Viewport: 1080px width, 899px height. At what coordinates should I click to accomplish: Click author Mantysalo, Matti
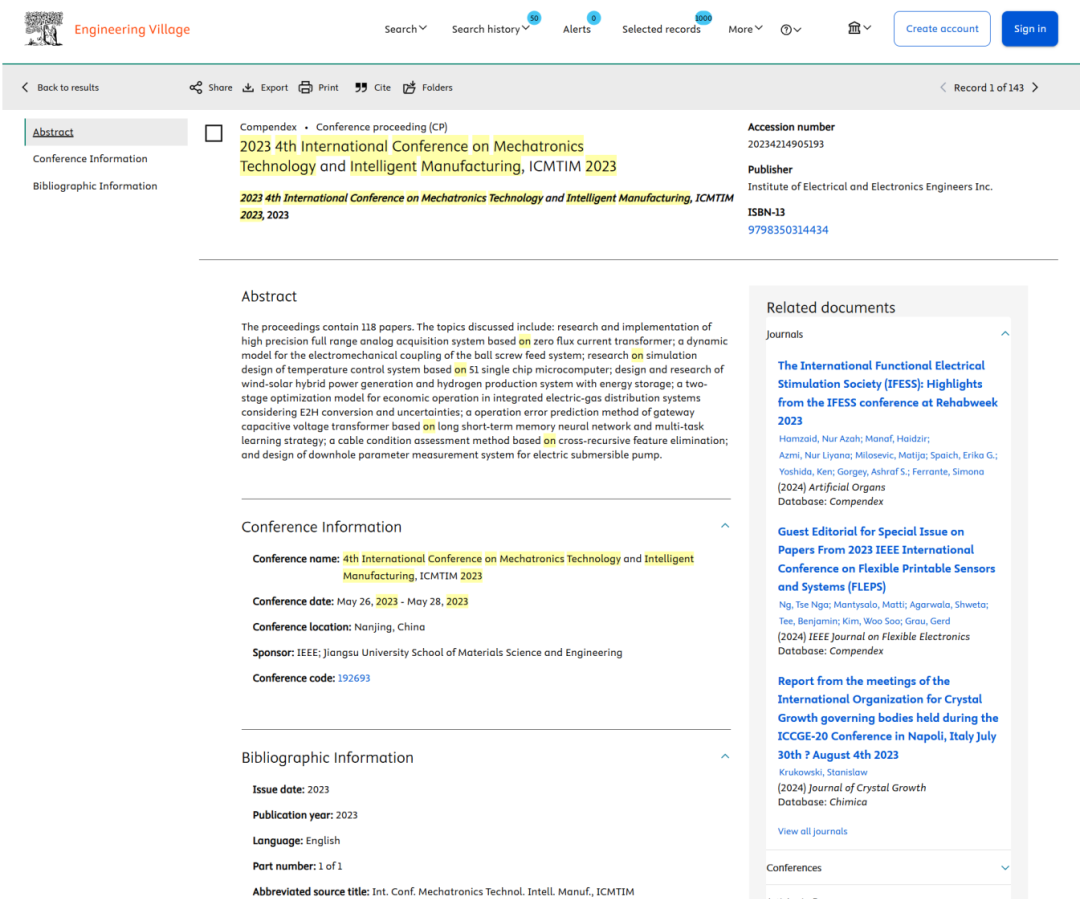(x=869, y=605)
